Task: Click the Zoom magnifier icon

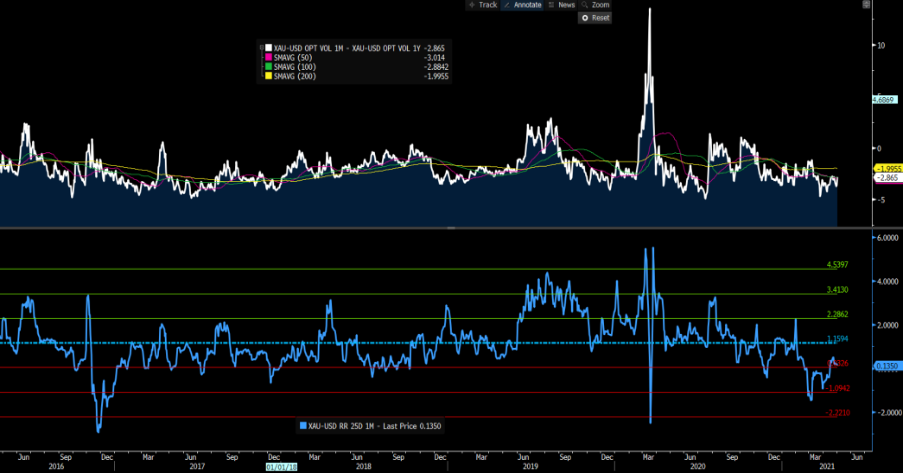Action: (585, 5)
